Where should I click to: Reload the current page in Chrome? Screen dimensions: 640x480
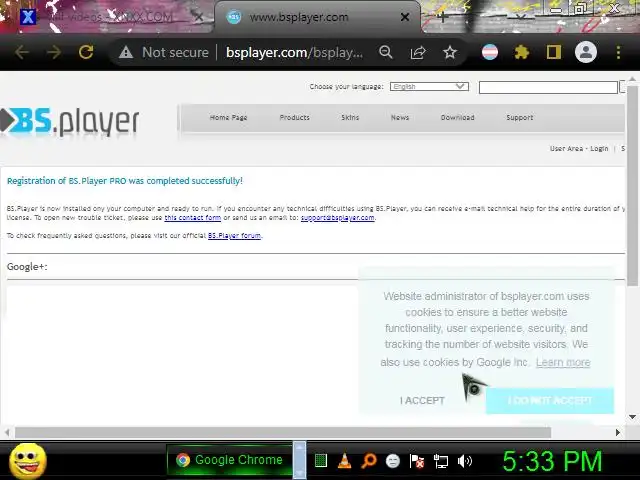pyautogui.click(x=86, y=52)
